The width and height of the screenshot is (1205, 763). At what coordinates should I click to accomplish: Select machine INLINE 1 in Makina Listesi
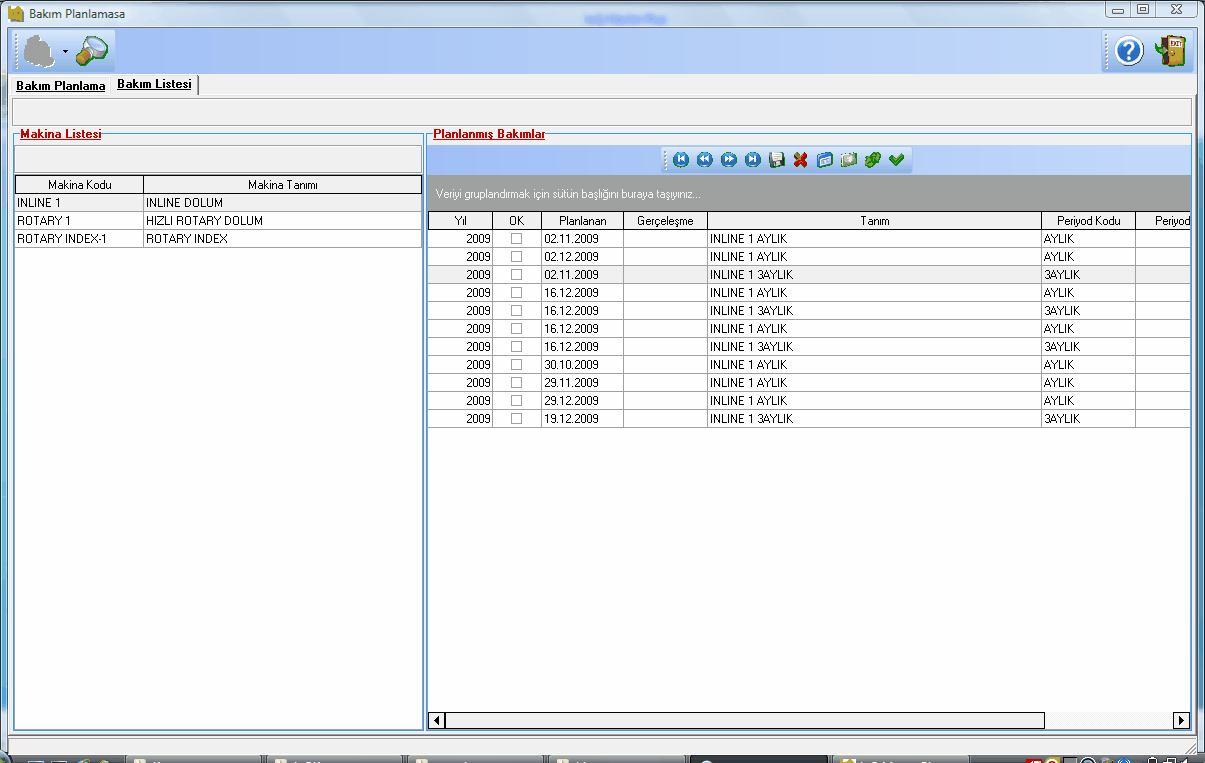[x=79, y=203]
